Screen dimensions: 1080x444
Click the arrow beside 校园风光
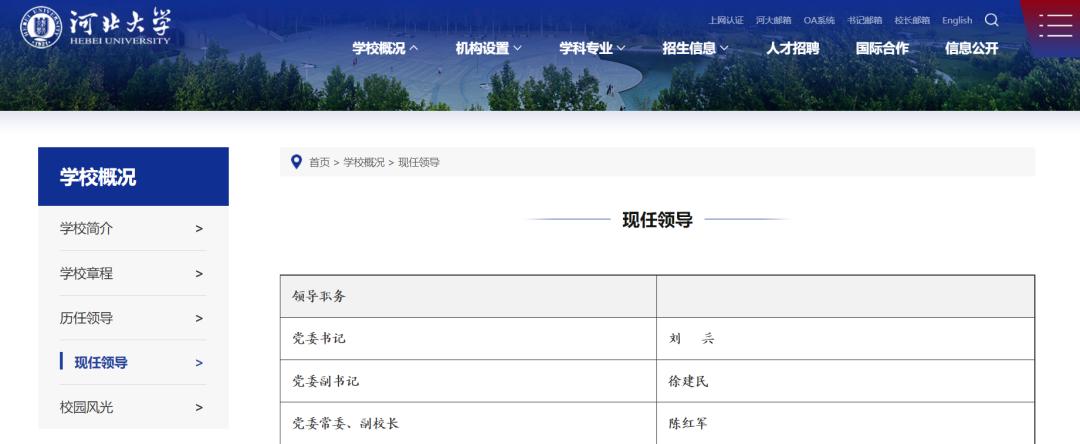click(199, 408)
